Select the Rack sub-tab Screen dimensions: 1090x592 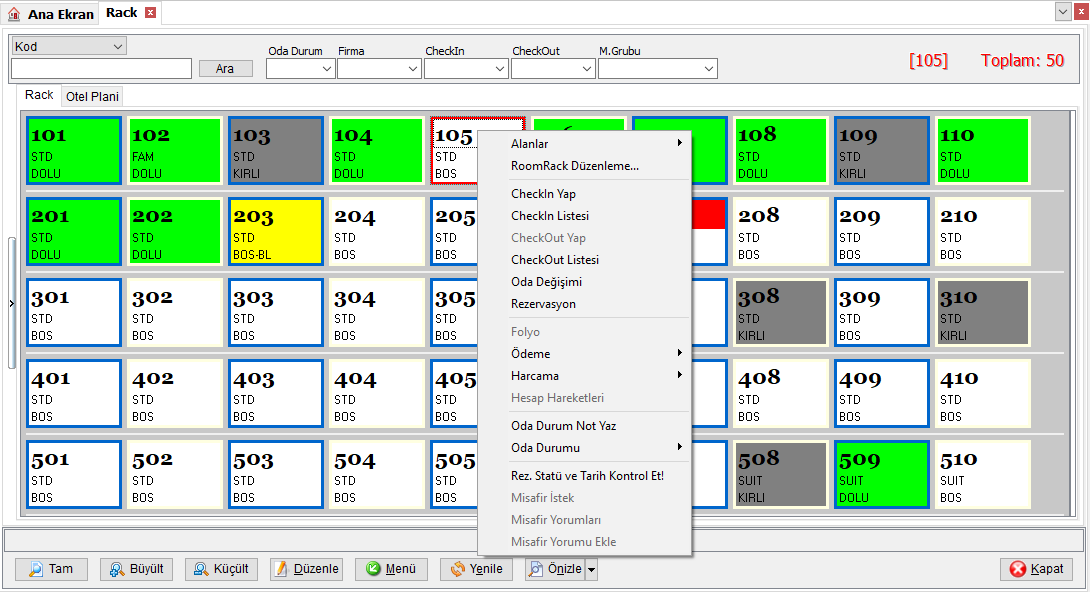click(x=39, y=95)
